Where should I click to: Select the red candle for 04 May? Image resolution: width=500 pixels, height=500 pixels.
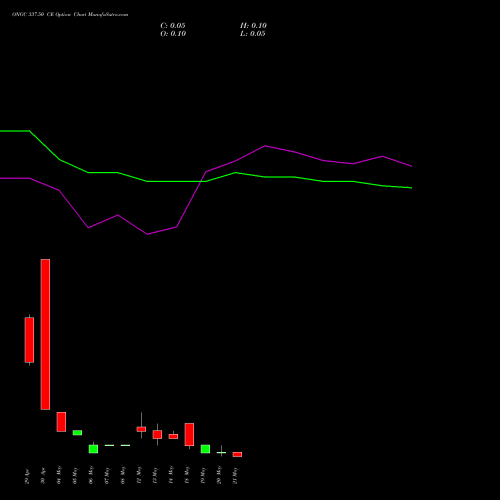[x=61, y=422]
